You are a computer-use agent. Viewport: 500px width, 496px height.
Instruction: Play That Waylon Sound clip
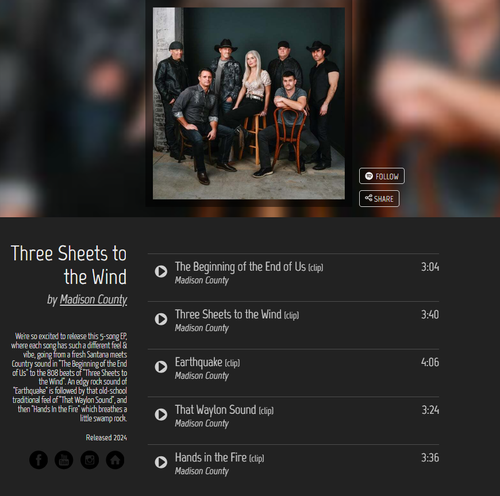(161, 414)
